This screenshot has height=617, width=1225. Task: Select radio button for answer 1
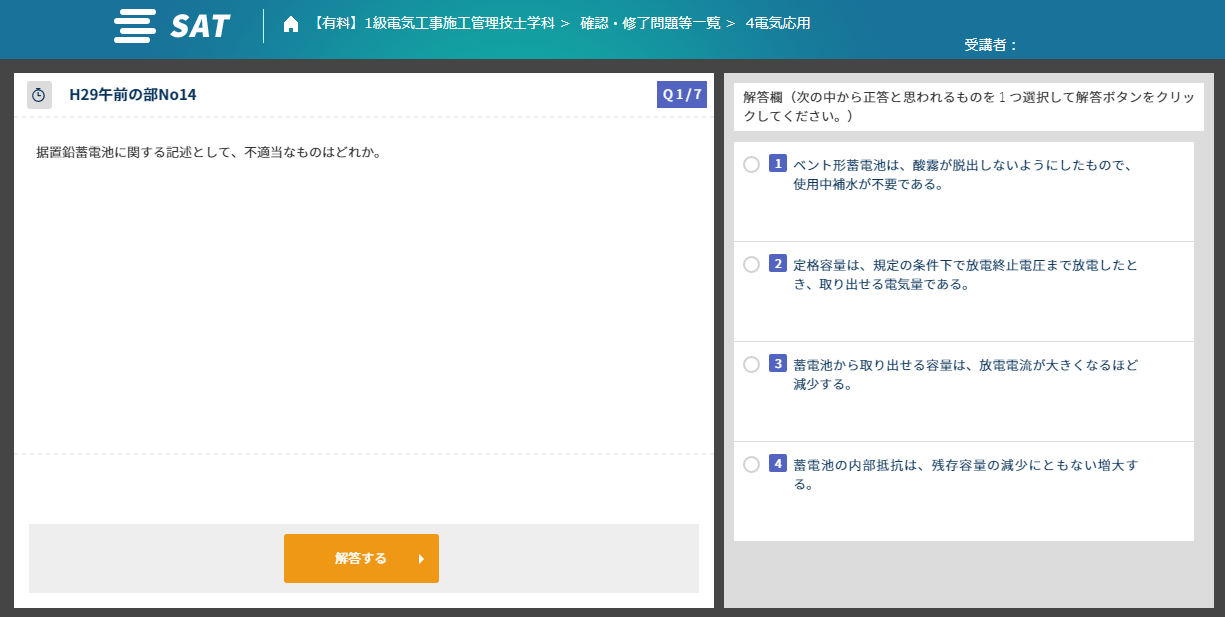point(752,164)
